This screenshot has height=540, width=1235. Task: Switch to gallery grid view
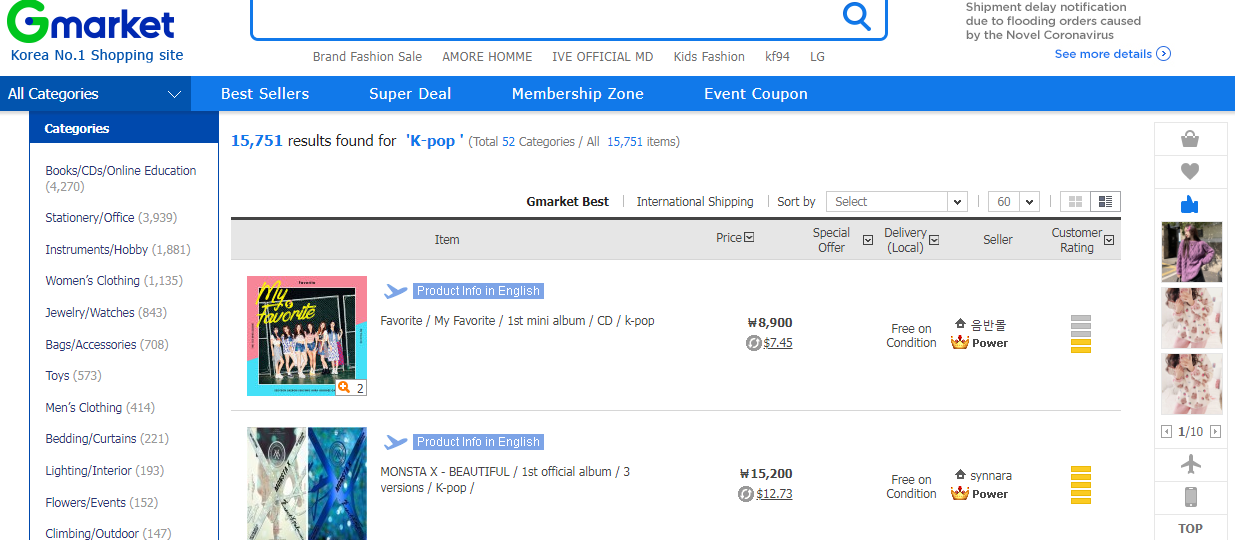pos(1076,202)
